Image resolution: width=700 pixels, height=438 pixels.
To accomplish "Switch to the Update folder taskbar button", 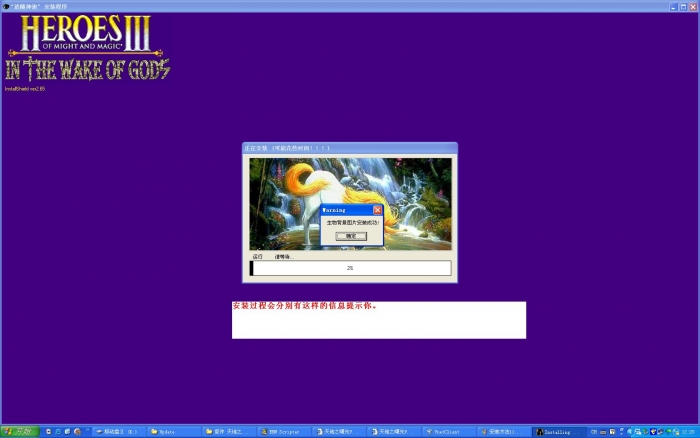I will pyautogui.click(x=173, y=432).
